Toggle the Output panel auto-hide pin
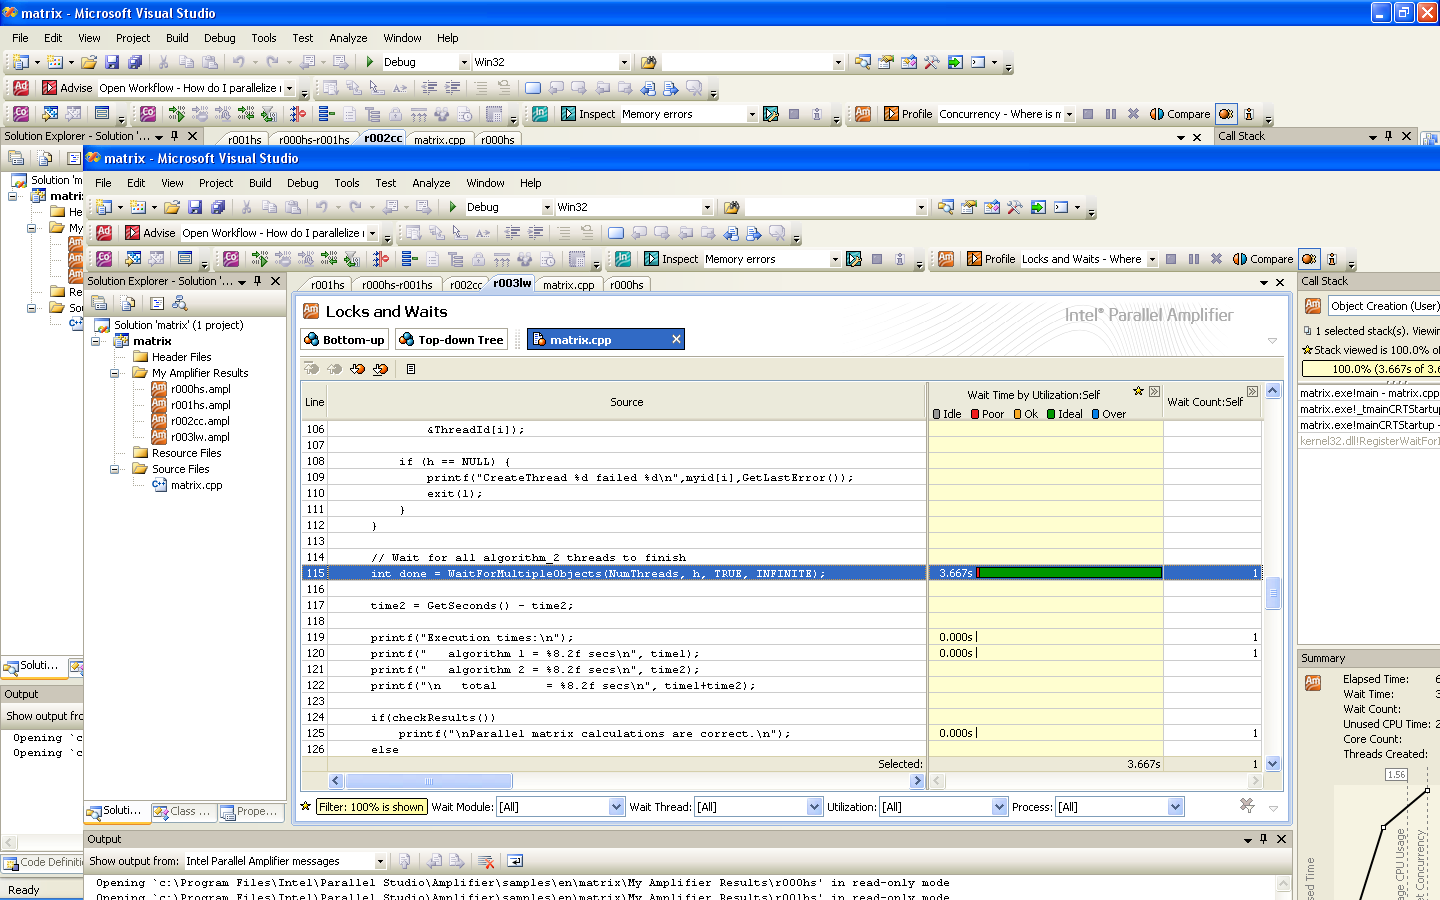Viewport: 1440px width, 900px height. click(1264, 839)
